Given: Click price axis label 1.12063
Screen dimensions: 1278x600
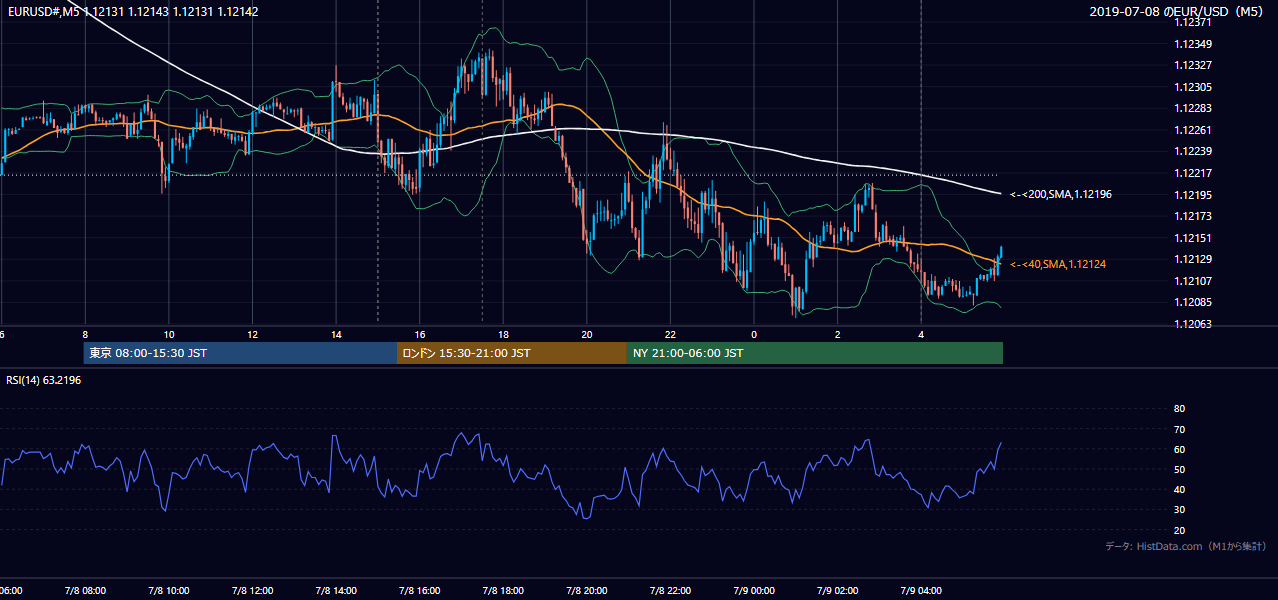Looking at the screenshot, I should coord(1194,324).
